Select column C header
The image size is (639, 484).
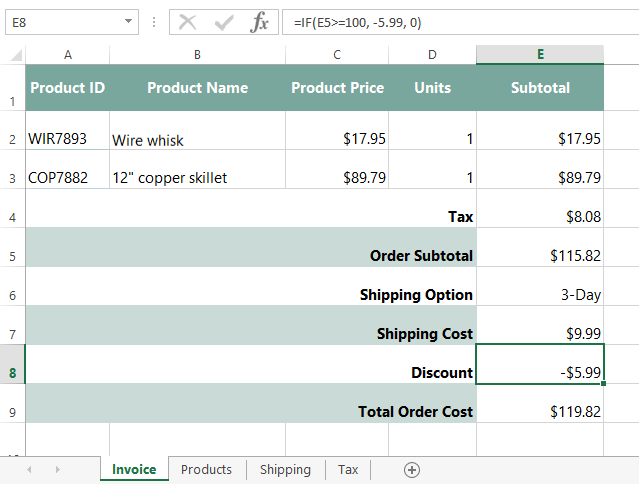coord(337,54)
